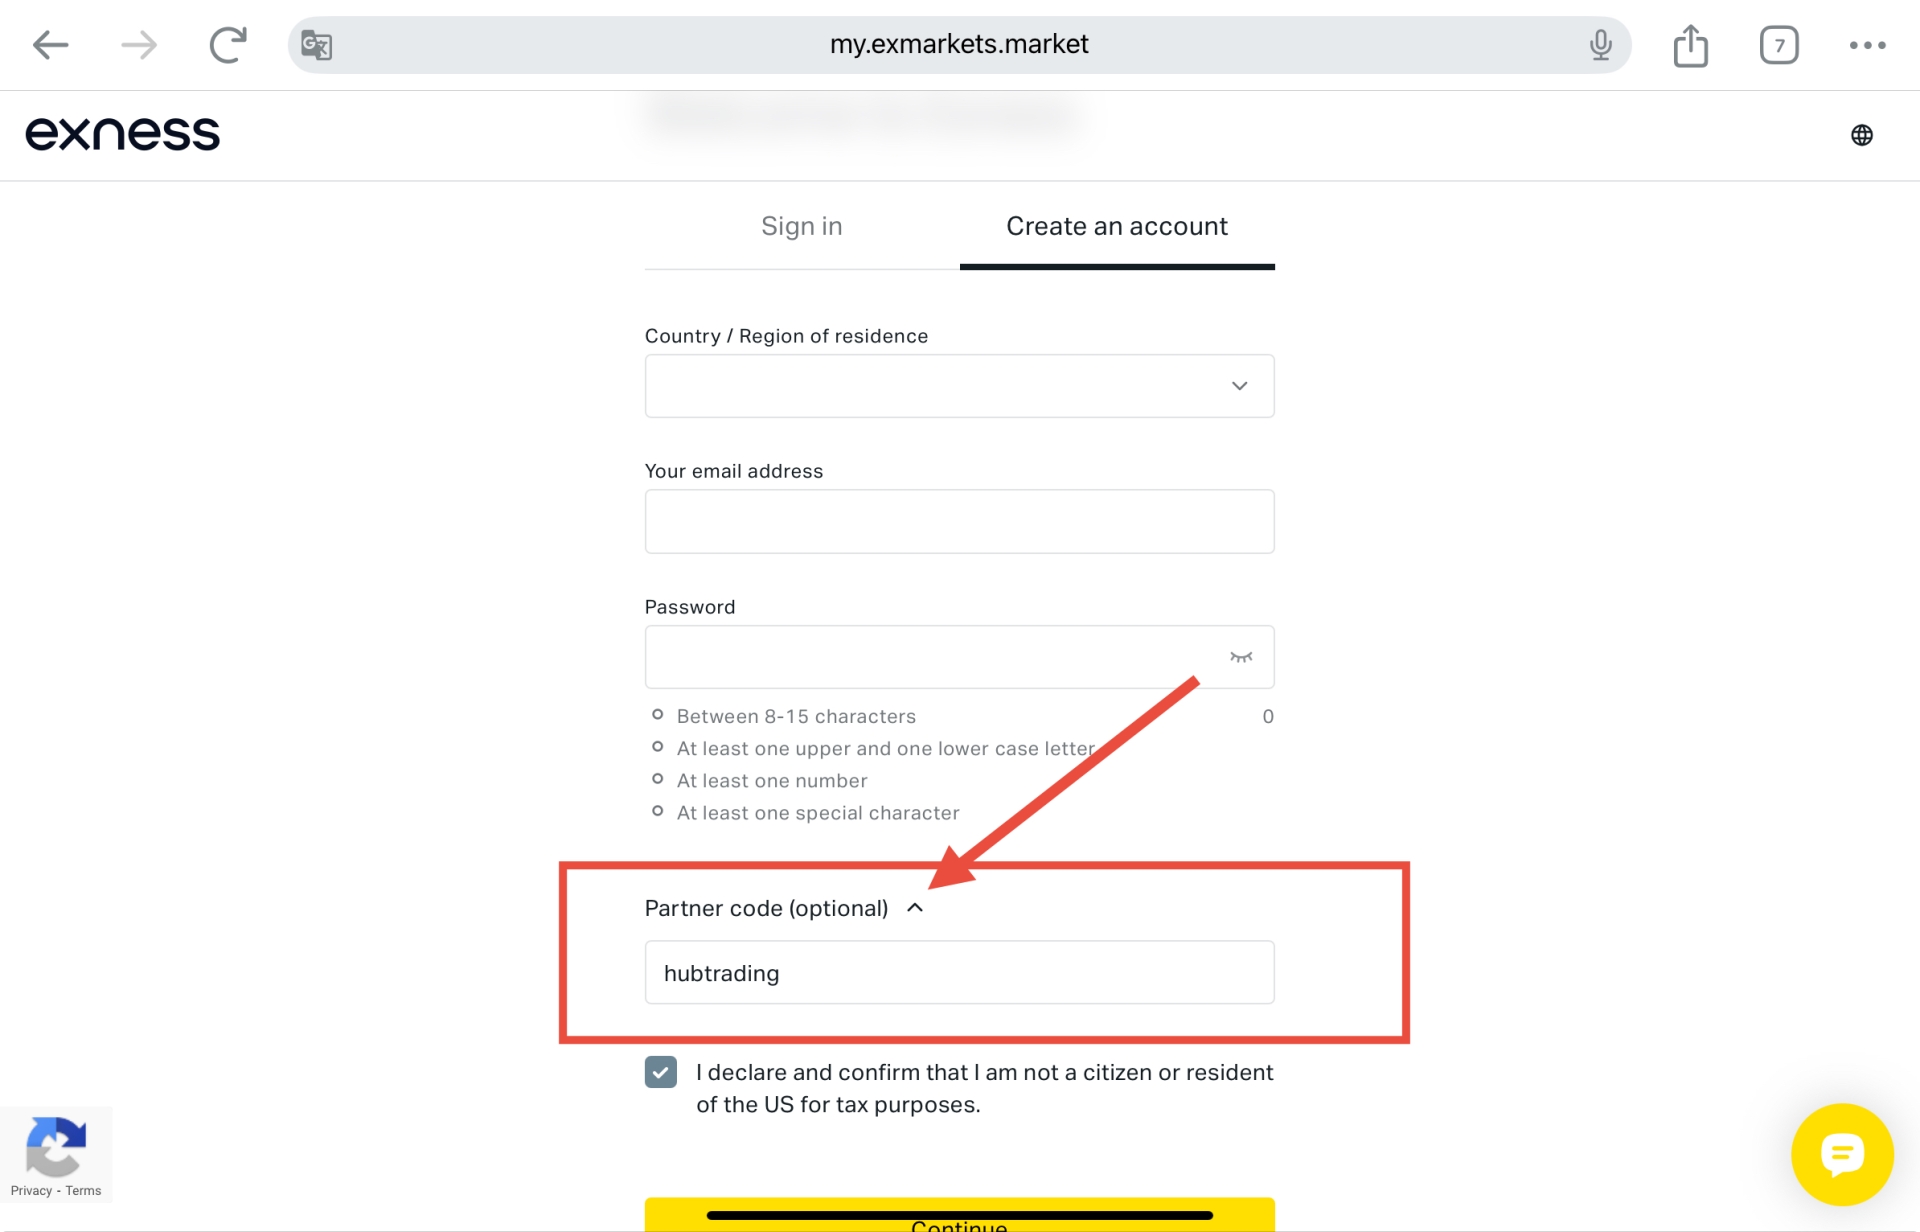Toggle password visibility eye icon
The width and height of the screenshot is (1920, 1232).
[x=1241, y=657]
